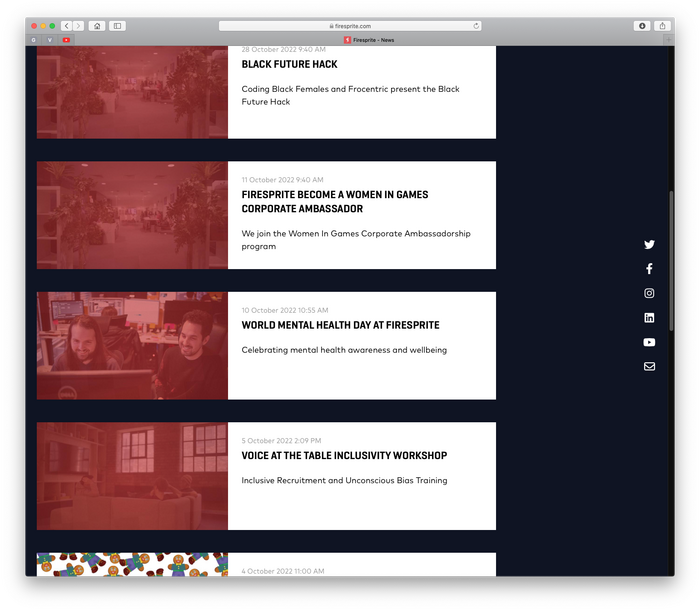Image resolution: width=700 pixels, height=610 pixels.
Task: Reload page via address bar refresh icon
Action: coord(476,26)
